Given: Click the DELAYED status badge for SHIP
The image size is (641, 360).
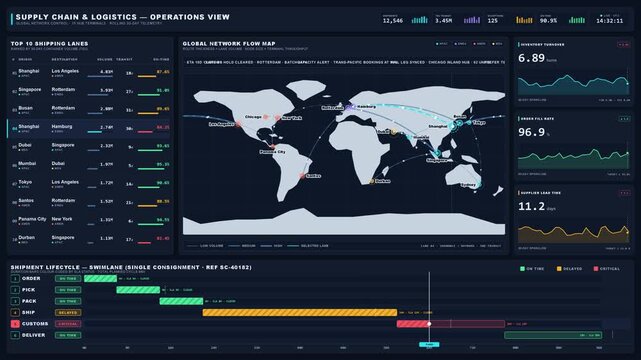Looking at the screenshot, I should [x=68, y=313].
